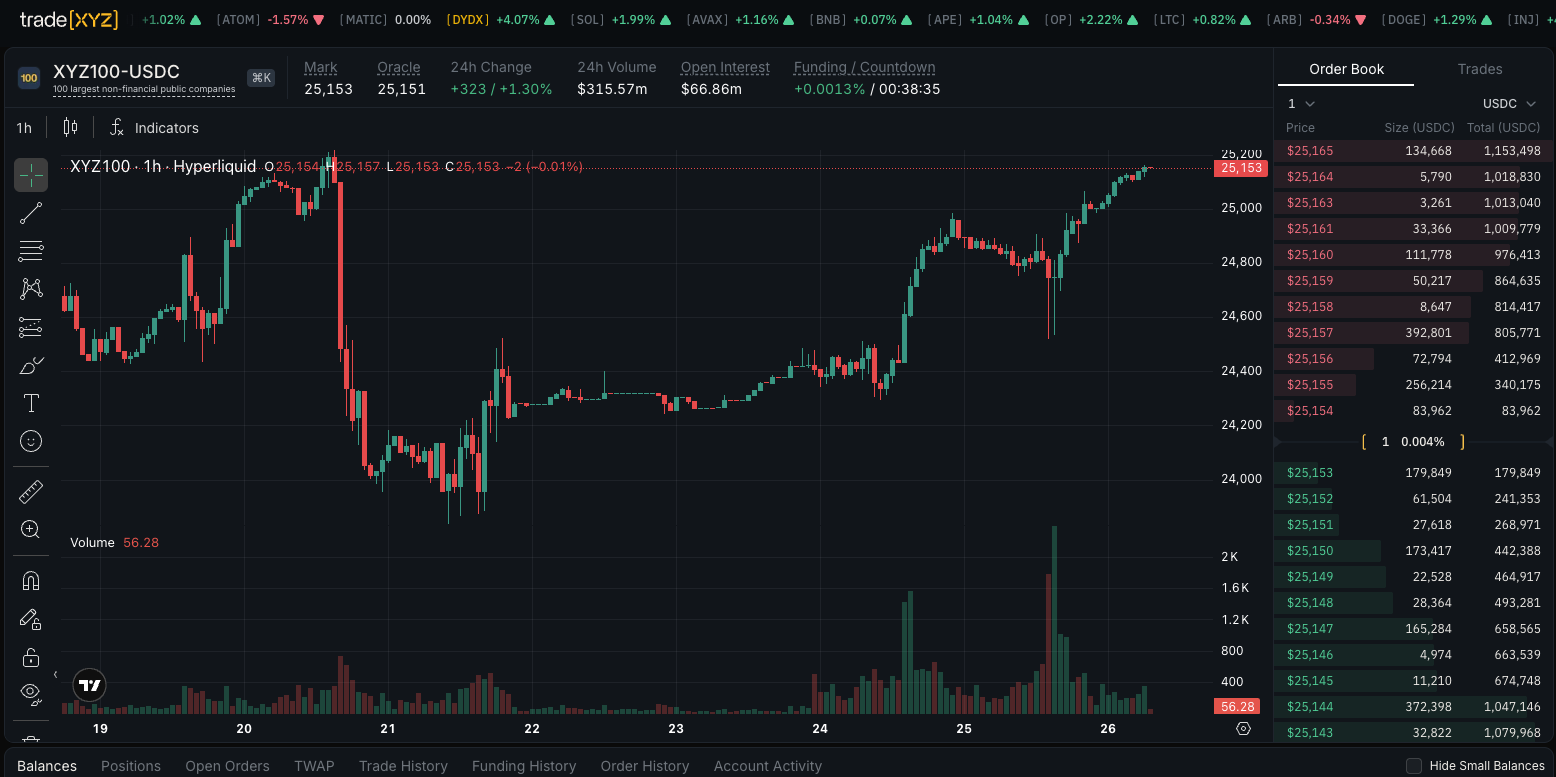The width and height of the screenshot is (1556, 777).
Task: Pick the ruler measure tool
Action: coord(31,492)
